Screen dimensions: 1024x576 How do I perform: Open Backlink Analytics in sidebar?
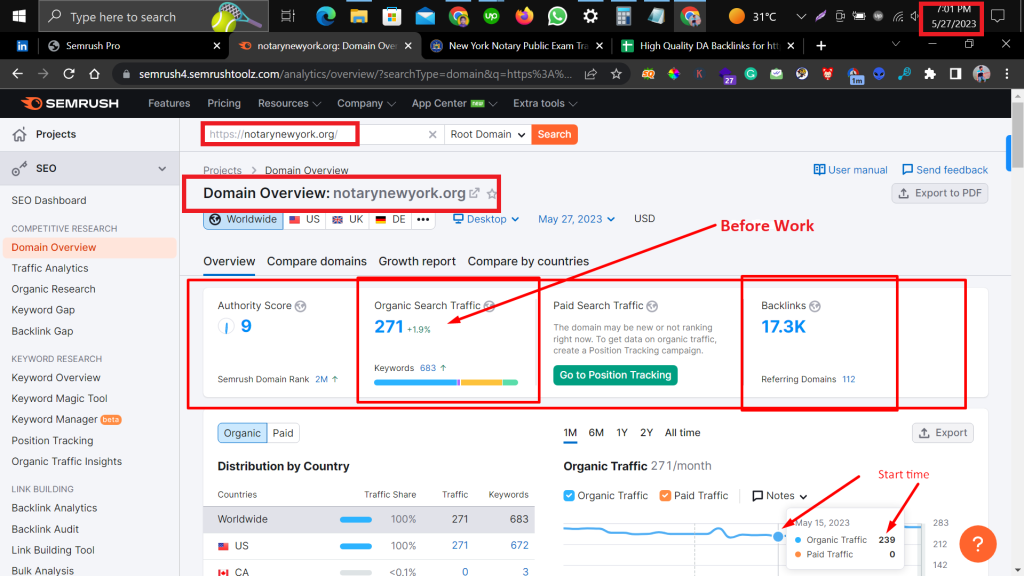54,508
